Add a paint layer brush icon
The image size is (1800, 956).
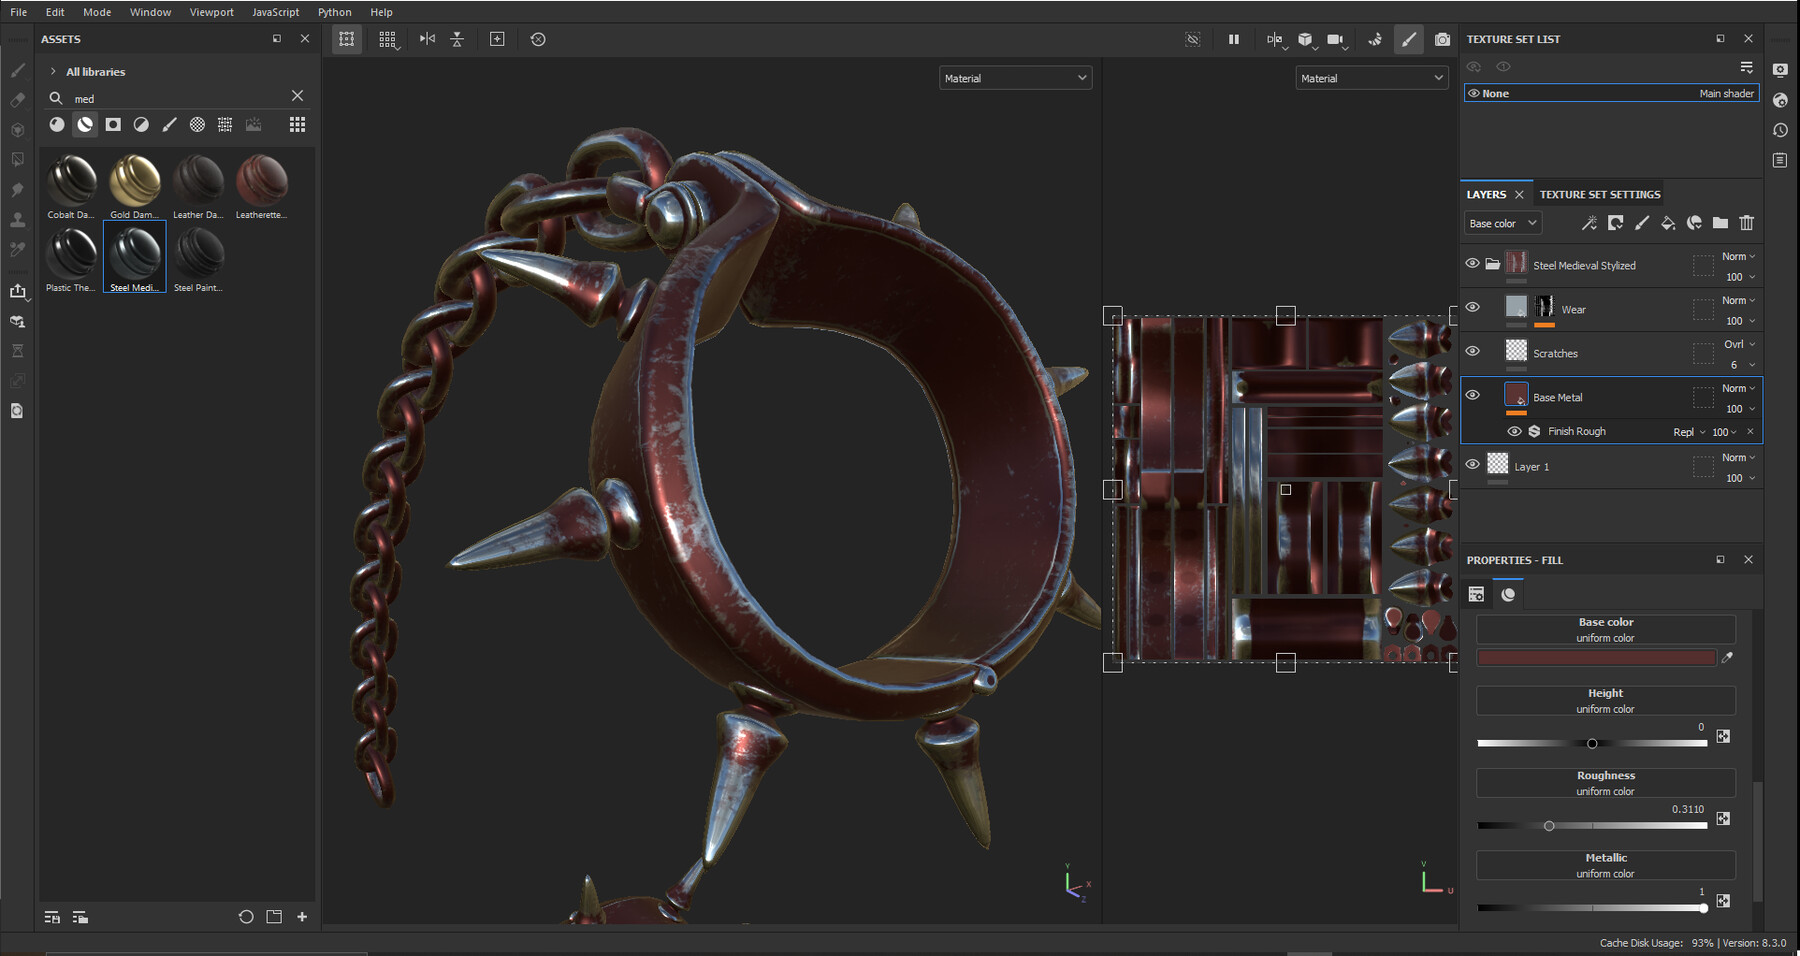pyautogui.click(x=1642, y=223)
